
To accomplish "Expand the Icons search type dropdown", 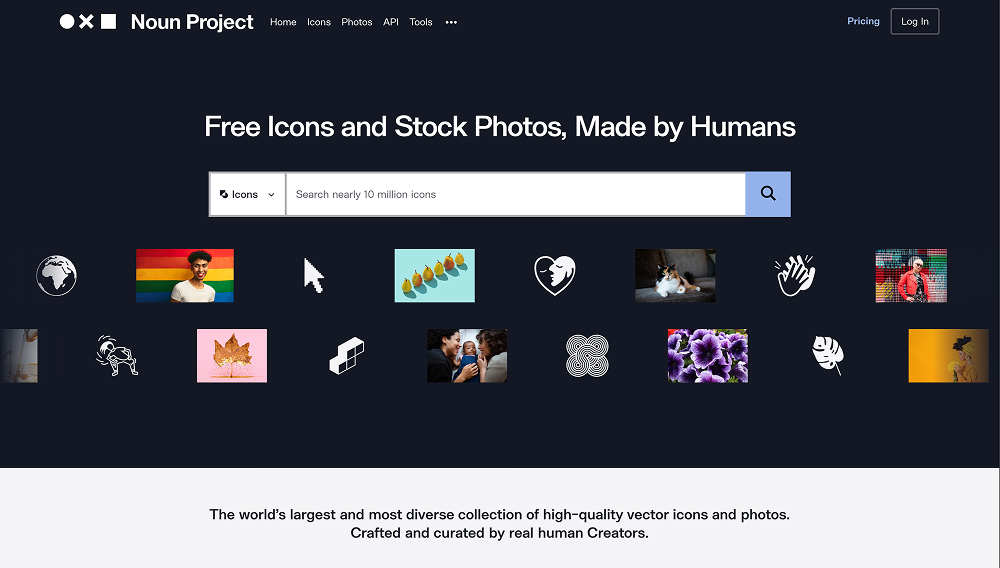I will [247, 194].
